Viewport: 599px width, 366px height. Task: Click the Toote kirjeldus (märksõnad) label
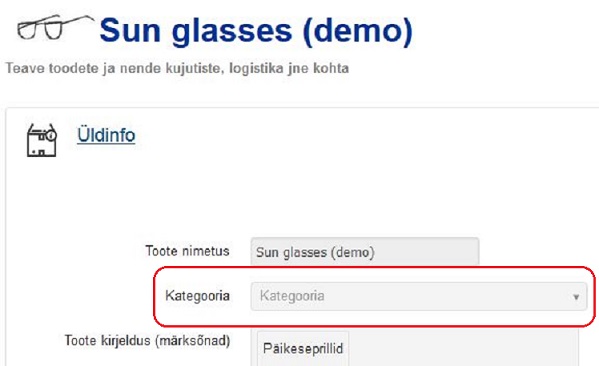click(x=147, y=340)
